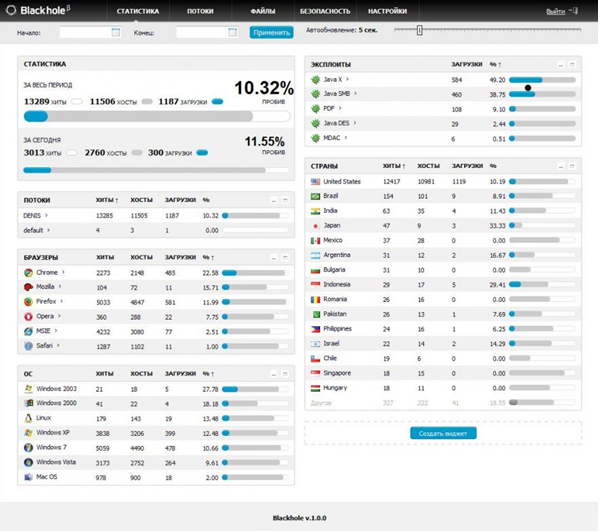This screenshot has width=600, height=532.
Task: Adjust the auto-refresh interval slider handle
Action: click(x=420, y=30)
